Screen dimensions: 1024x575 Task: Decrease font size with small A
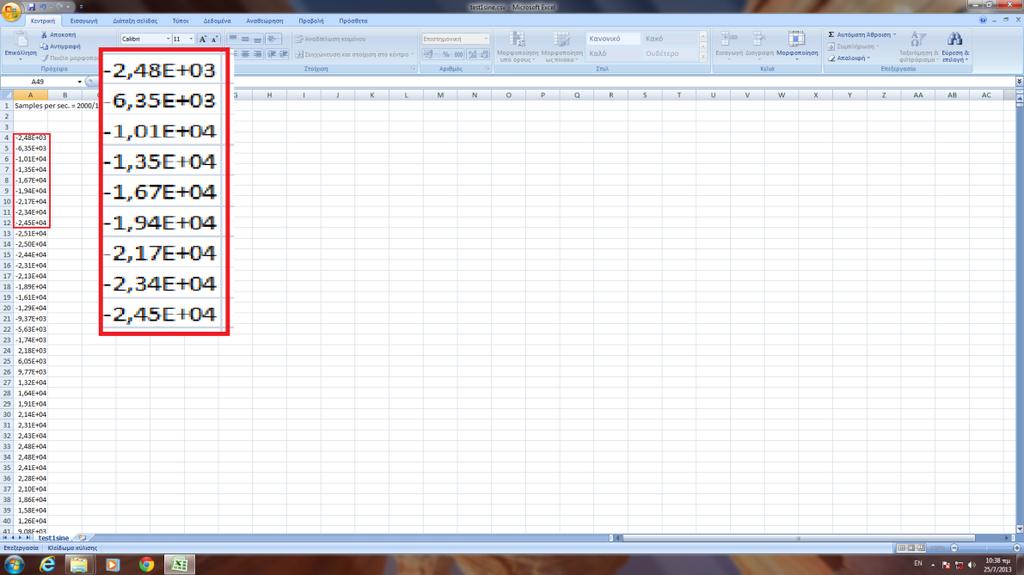click(x=214, y=39)
